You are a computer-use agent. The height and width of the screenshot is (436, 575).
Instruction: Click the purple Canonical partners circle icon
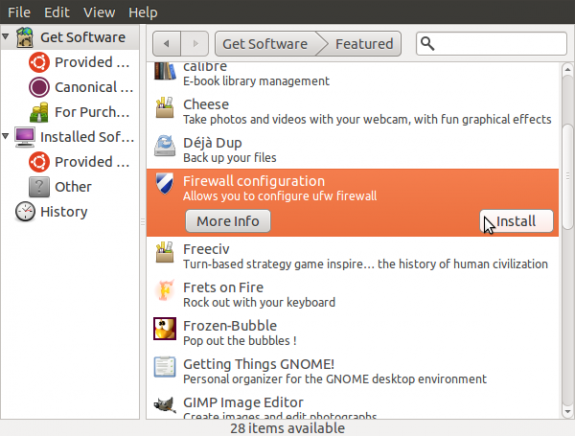coord(39,87)
